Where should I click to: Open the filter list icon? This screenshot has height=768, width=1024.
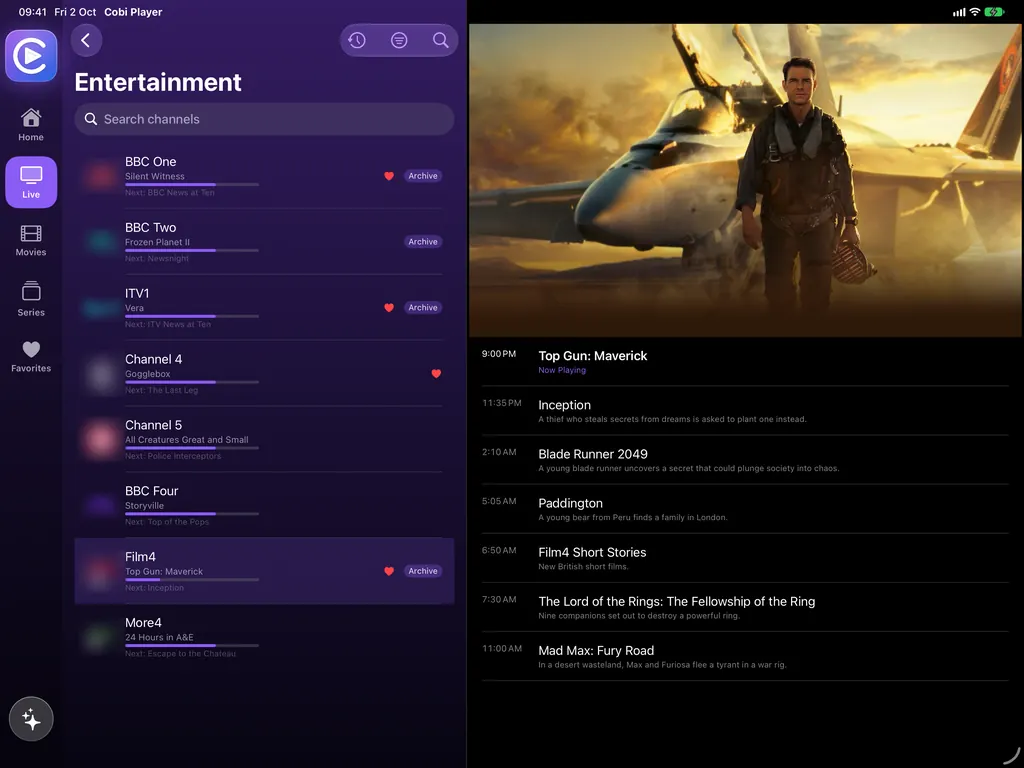(399, 40)
